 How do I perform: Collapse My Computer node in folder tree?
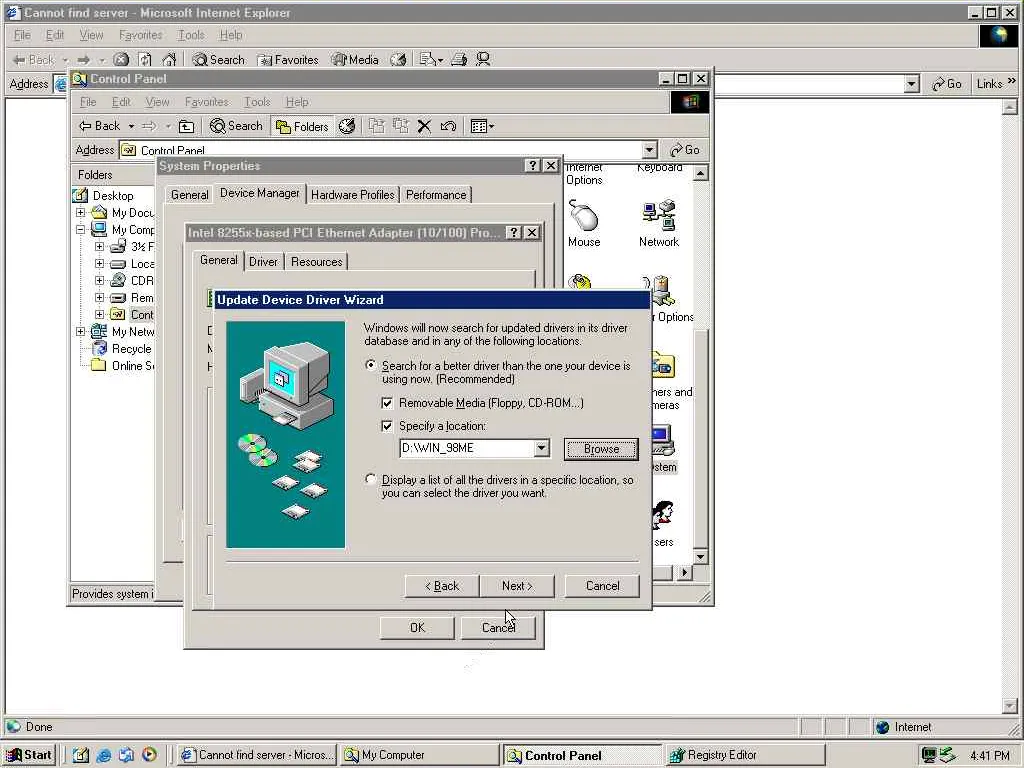(80, 229)
